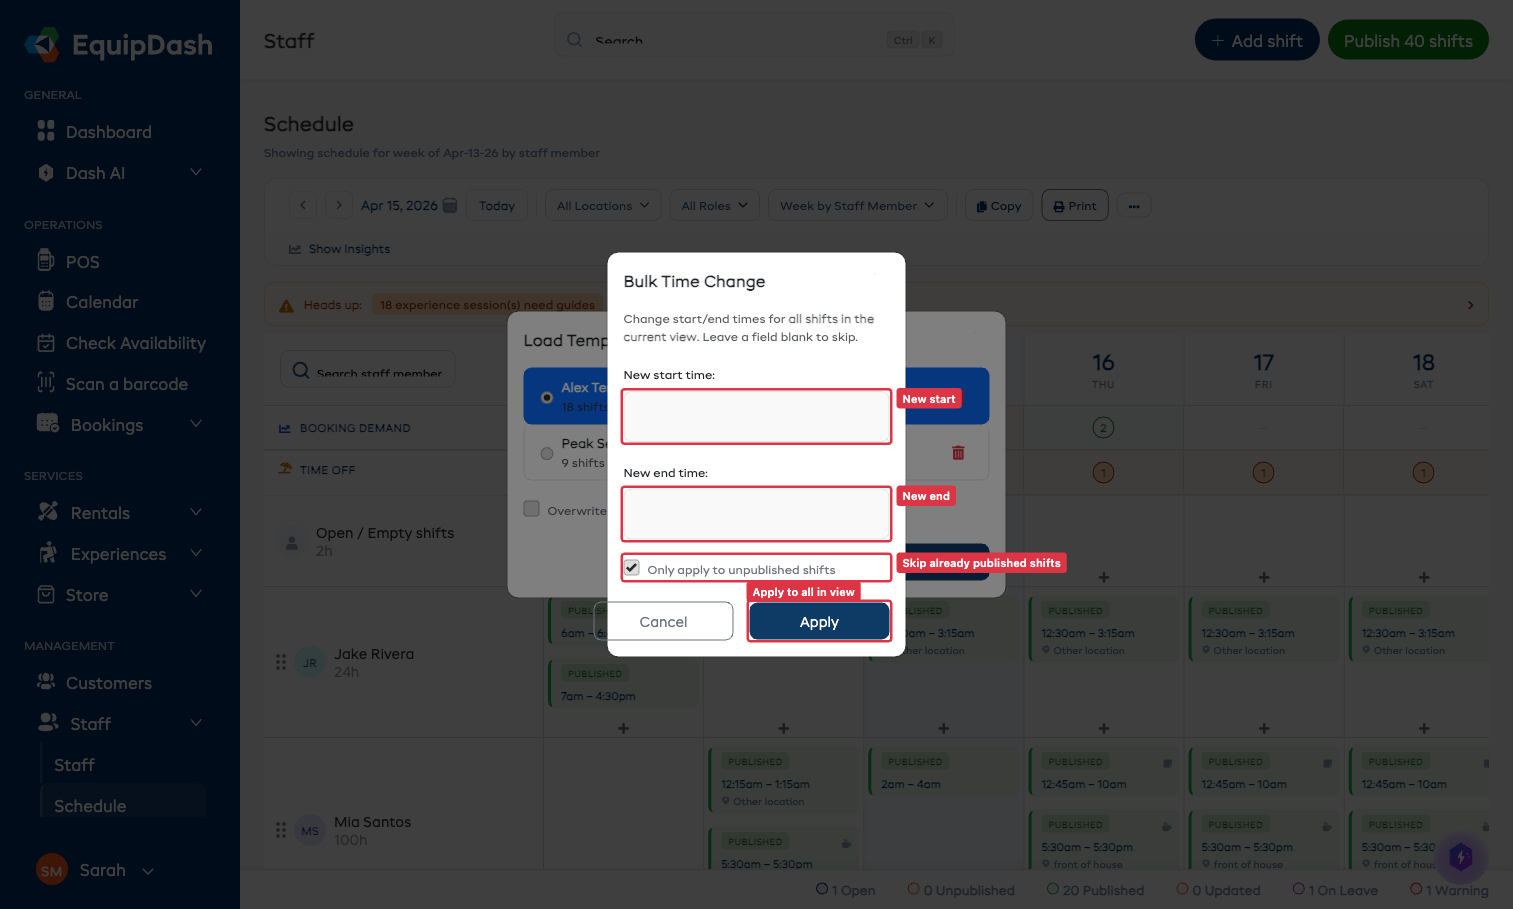Grab the drag handle beside Mia Santos
The height and width of the screenshot is (909, 1513).
[281, 830]
